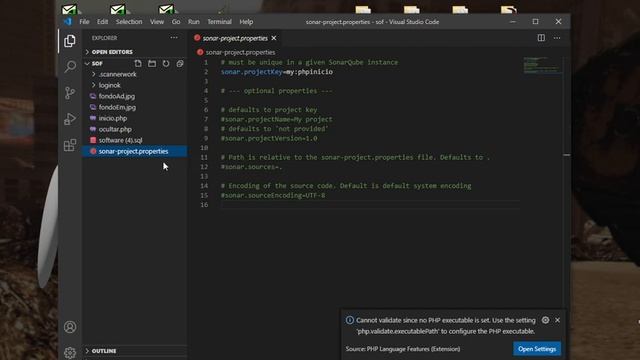Screen dimensions: 640x360
Task: Click the VS Code logo icon
Action: pos(67,22)
